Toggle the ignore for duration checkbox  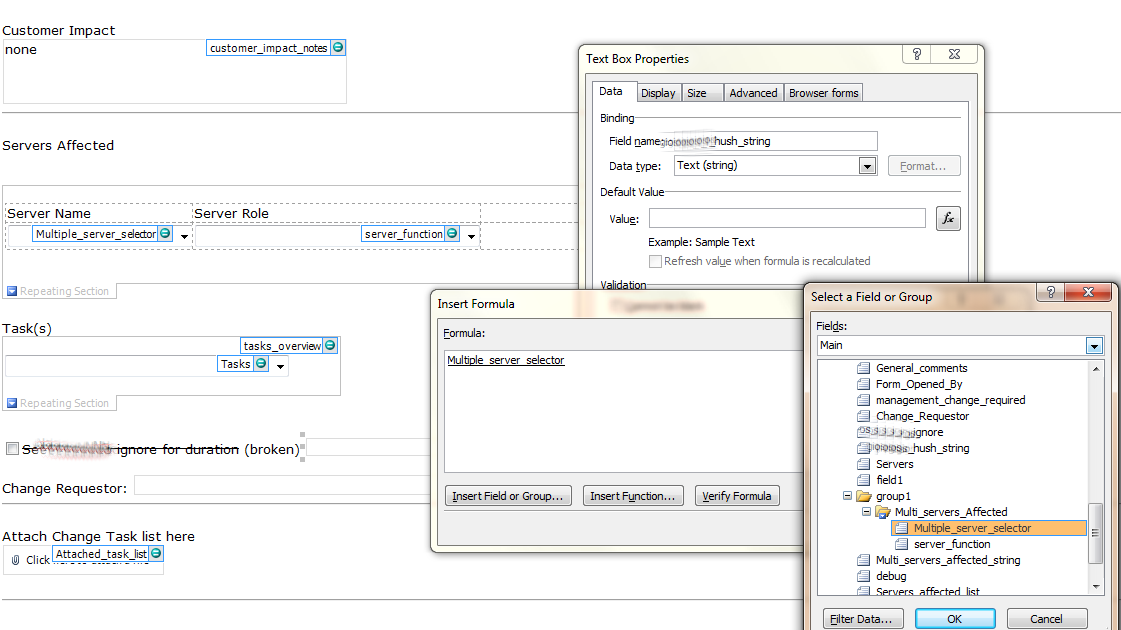pyautogui.click(x=13, y=448)
